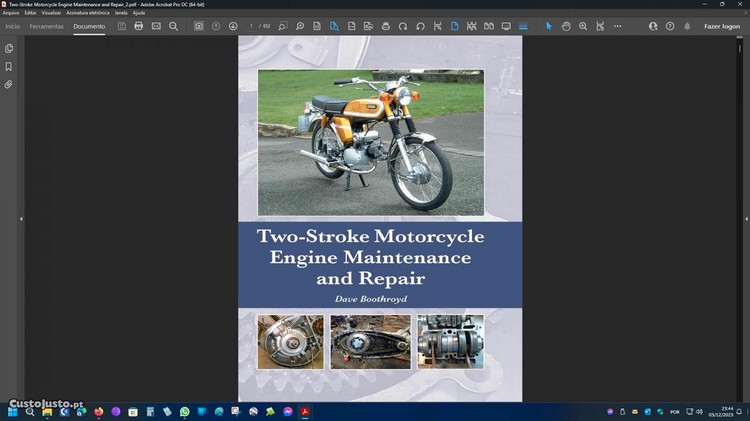Screen dimensions: 750x421
Task: Select the Hand pan tool
Action: point(566,26)
